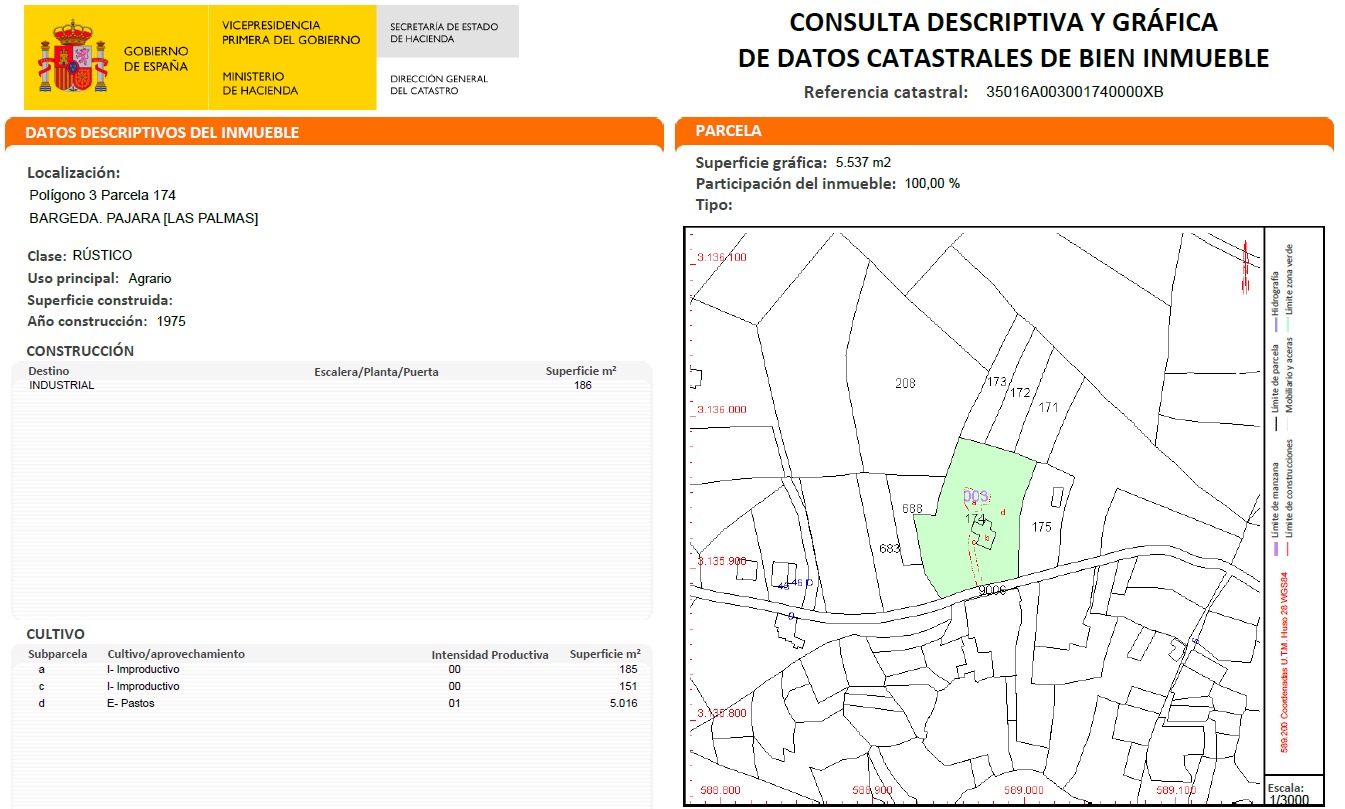
Task: Click the Ministerio de Hacienda label
Action: 259,83
